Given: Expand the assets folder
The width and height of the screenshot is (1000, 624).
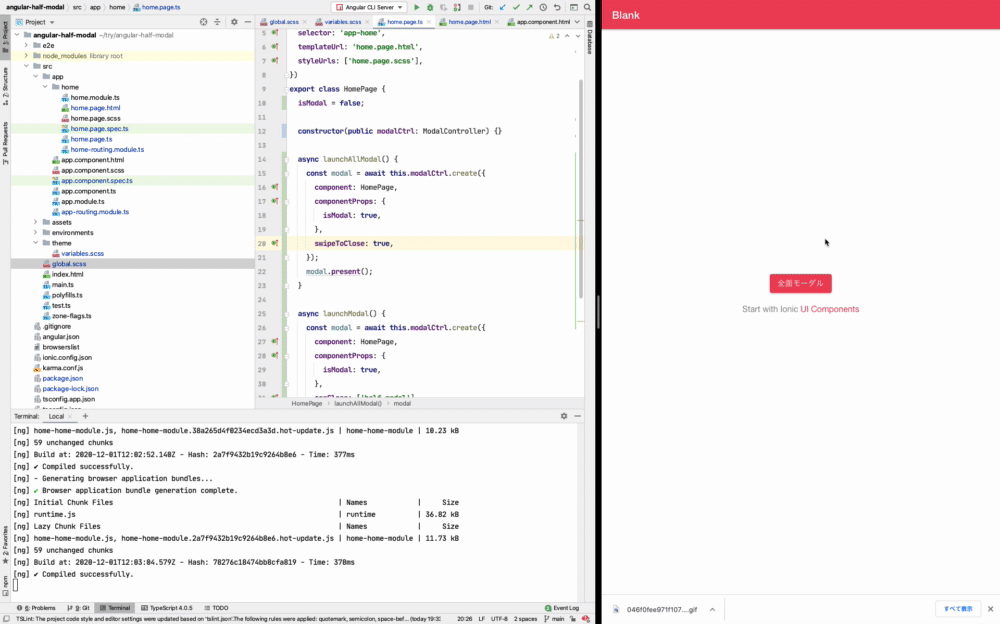Looking at the screenshot, I should tap(36, 222).
